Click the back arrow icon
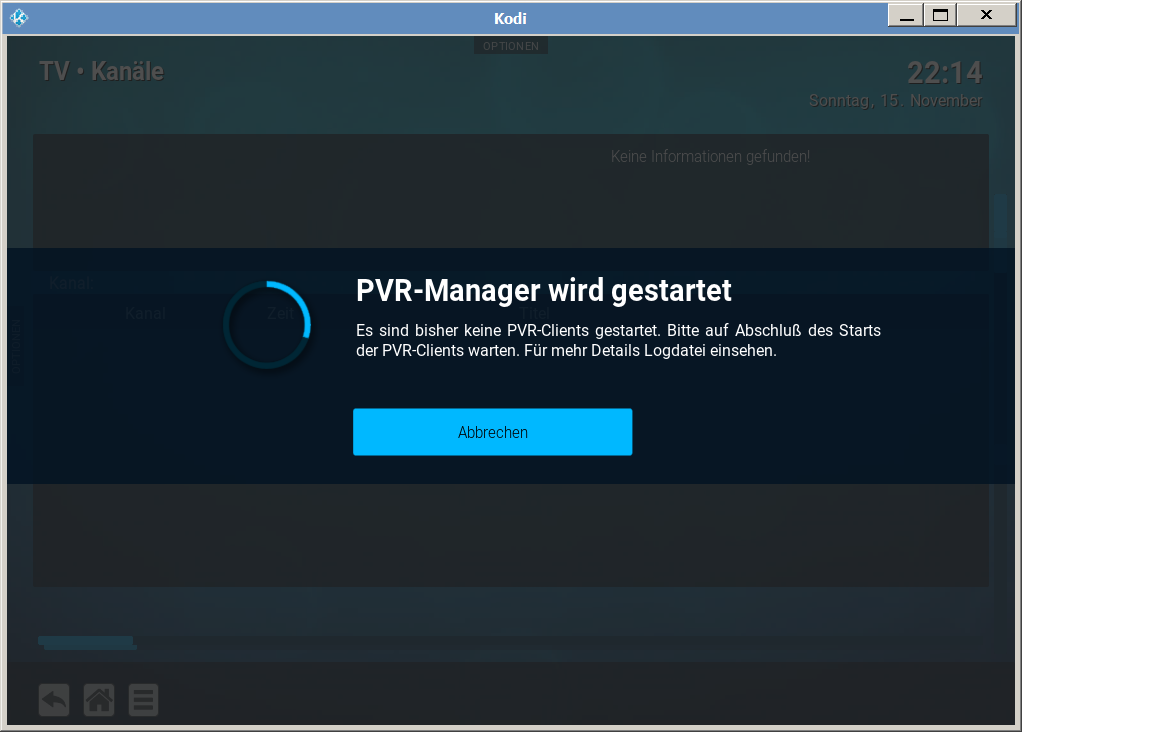Screen dimensions: 1152x732 [x=54, y=700]
